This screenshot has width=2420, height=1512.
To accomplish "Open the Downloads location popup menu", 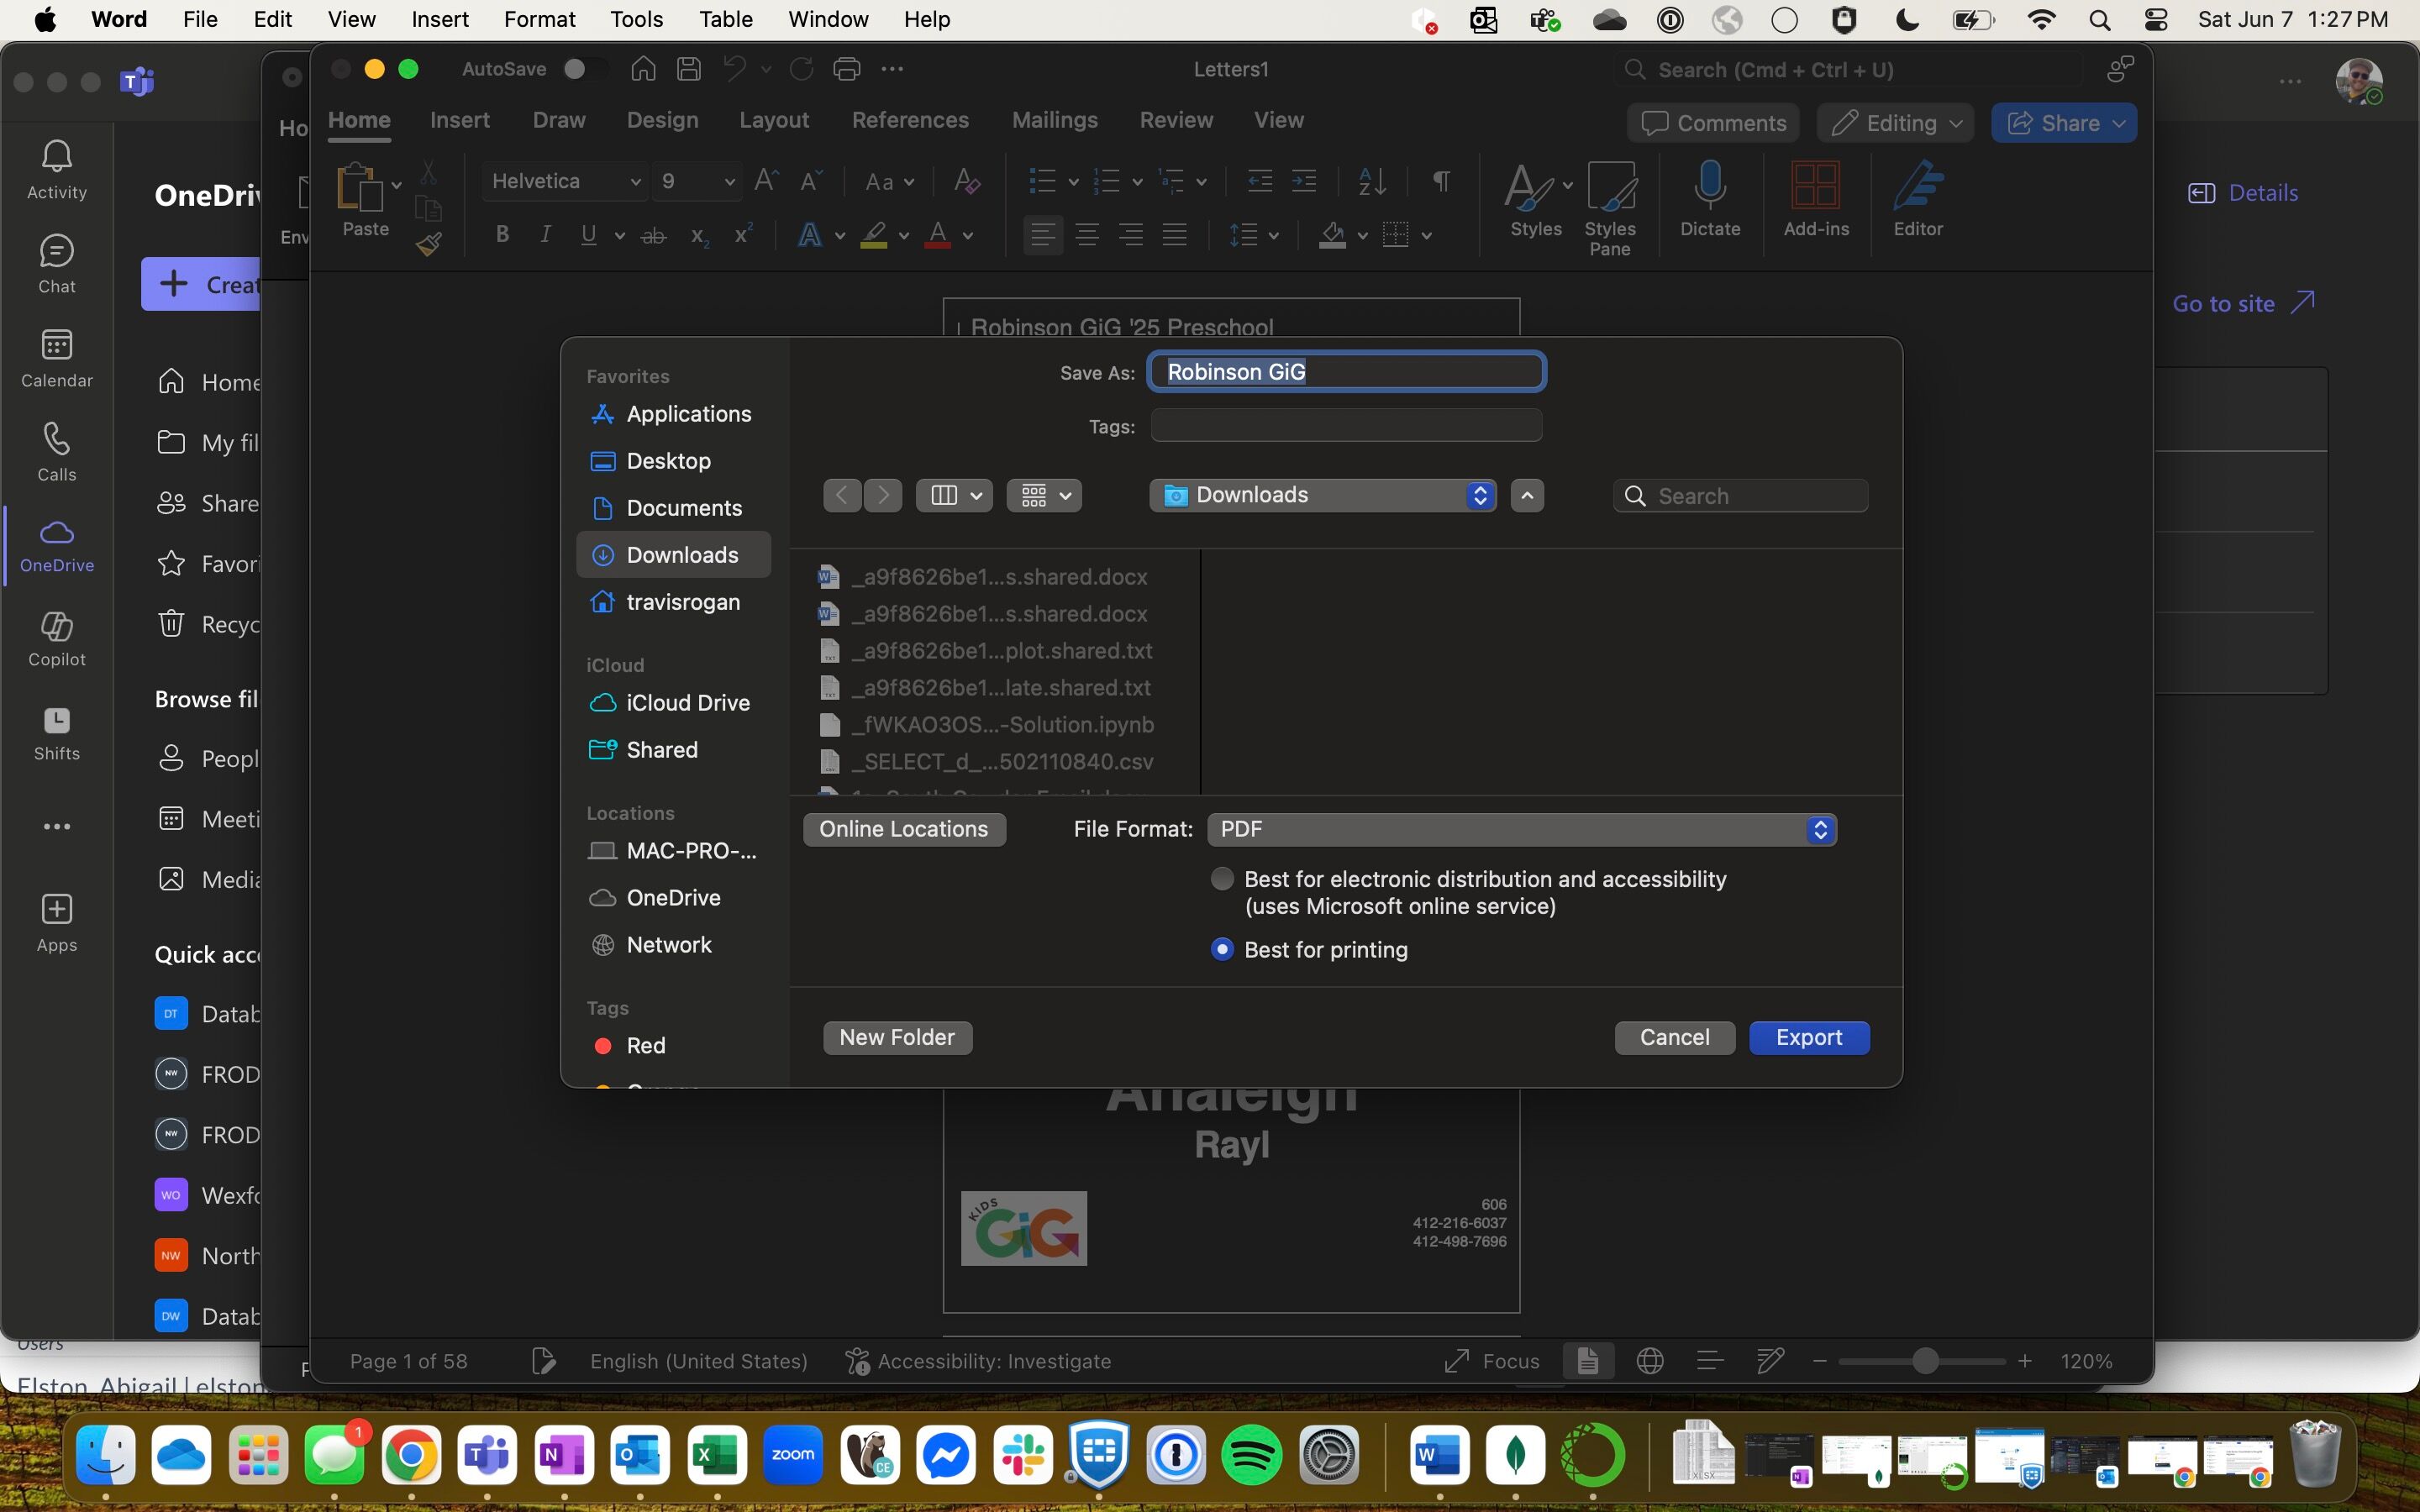I will [x=1322, y=495].
